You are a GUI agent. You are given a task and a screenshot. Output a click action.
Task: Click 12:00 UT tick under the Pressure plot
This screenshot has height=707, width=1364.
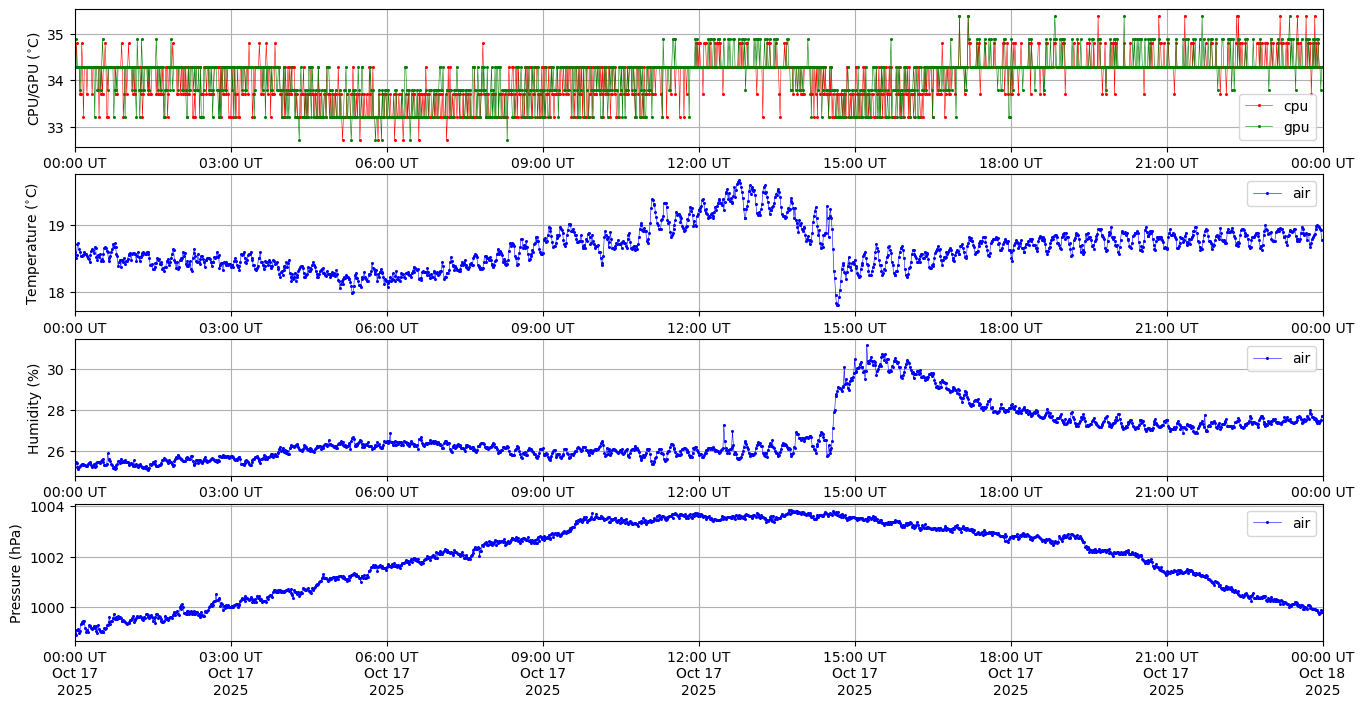[x=698, y=656]
